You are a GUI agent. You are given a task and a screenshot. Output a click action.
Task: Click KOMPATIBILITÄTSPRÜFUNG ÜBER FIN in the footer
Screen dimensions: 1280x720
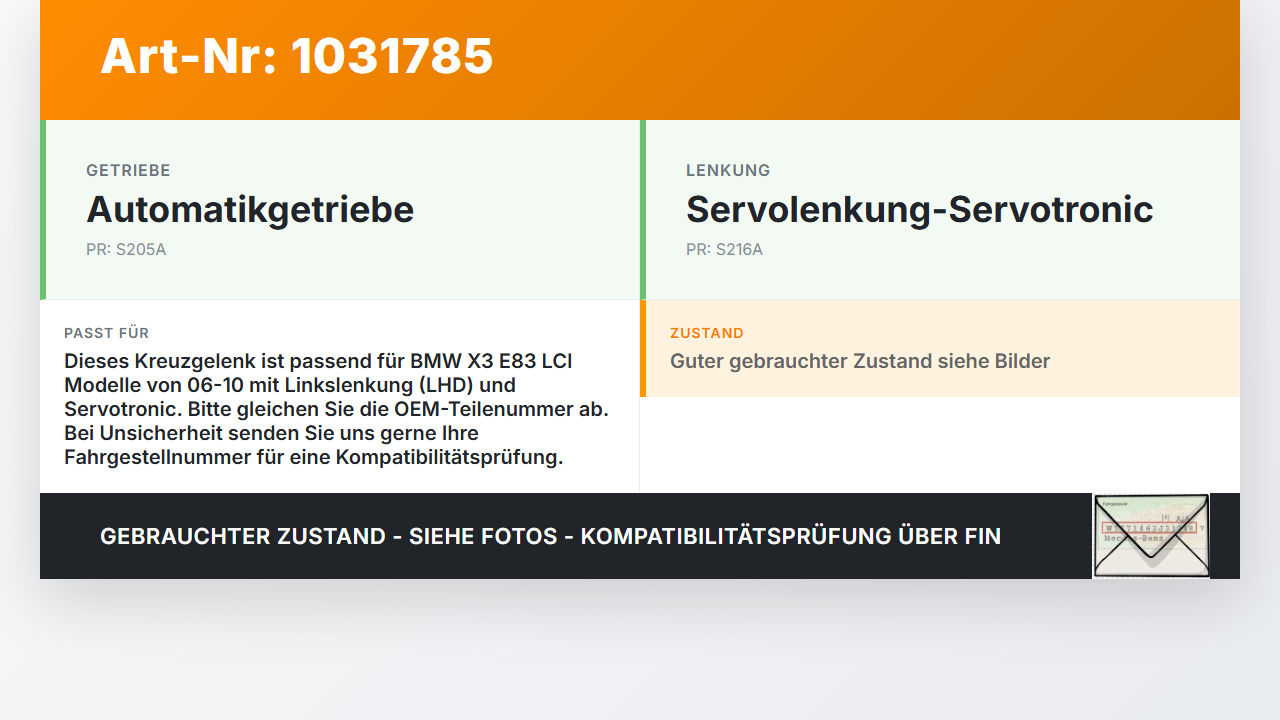click(790, 536)
